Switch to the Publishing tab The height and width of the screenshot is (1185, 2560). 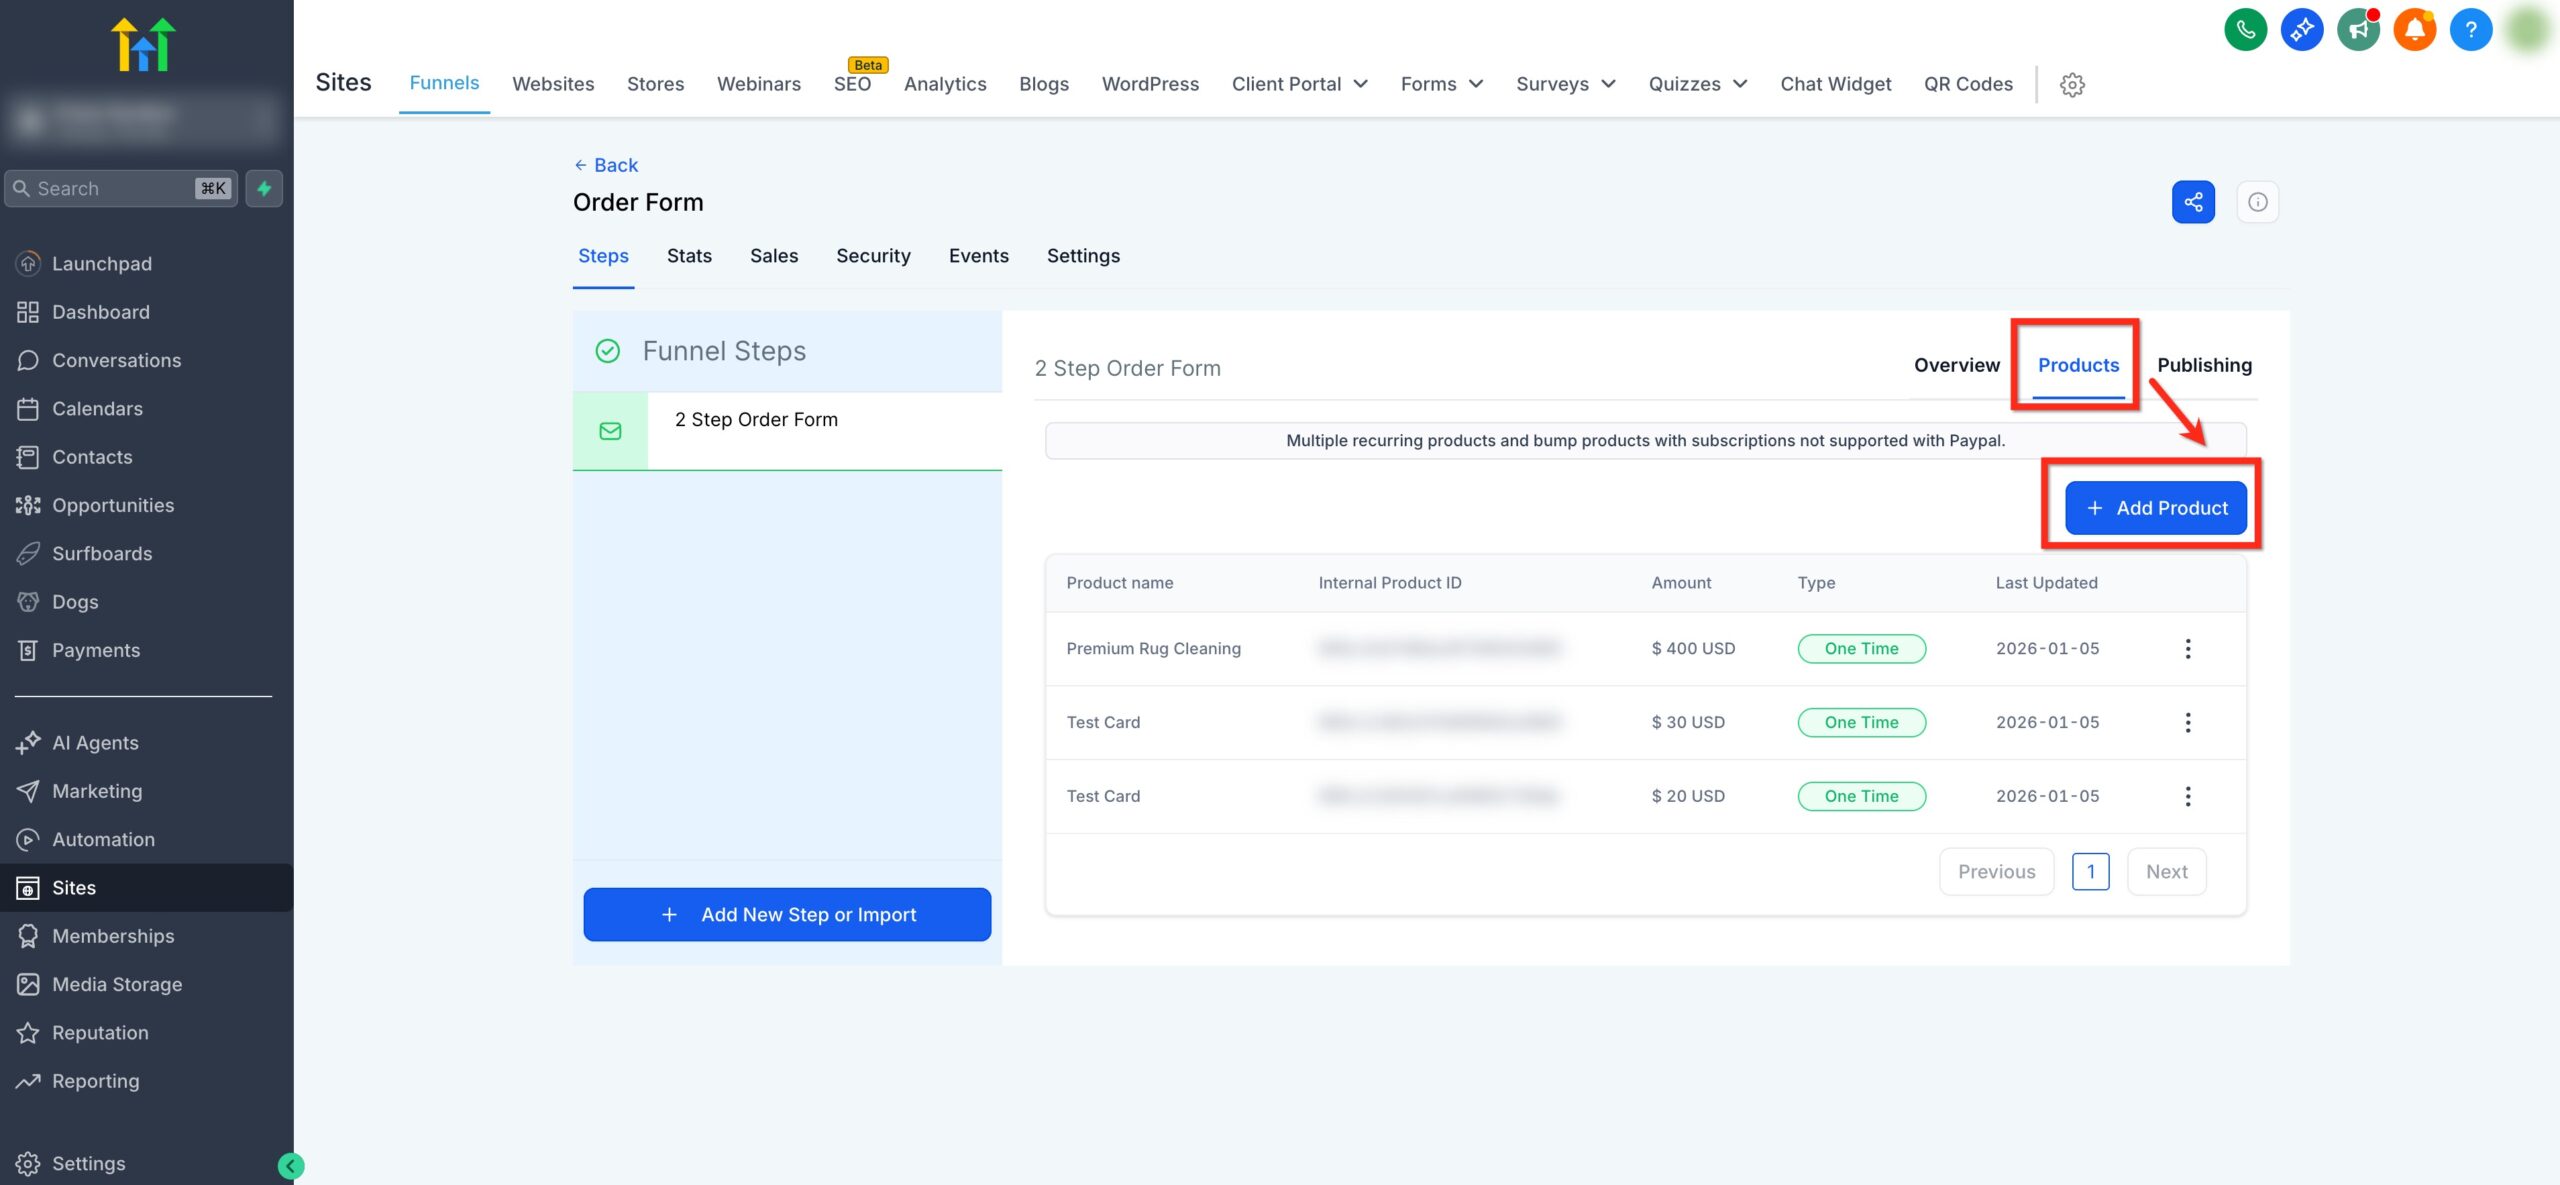click(x=2204, y=365)
